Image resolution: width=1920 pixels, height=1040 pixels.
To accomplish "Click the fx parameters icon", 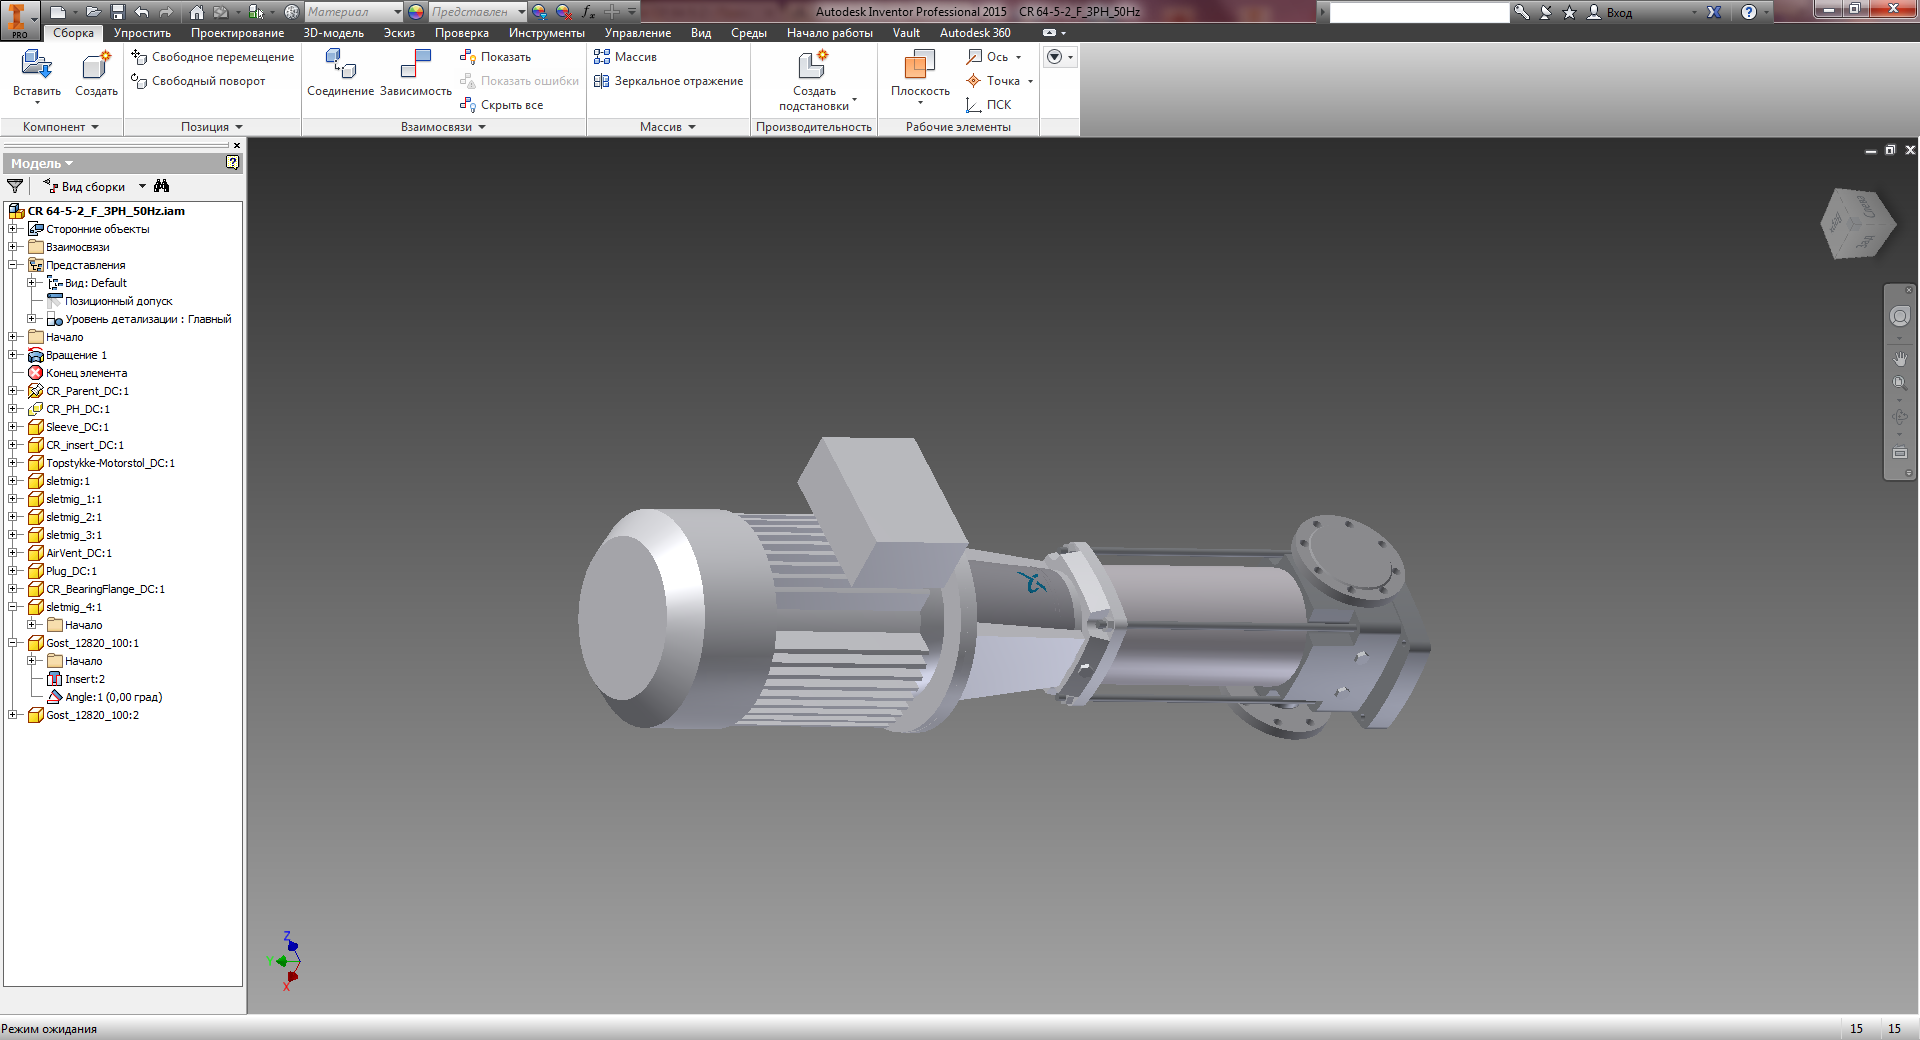I will (x=588, y=12).
